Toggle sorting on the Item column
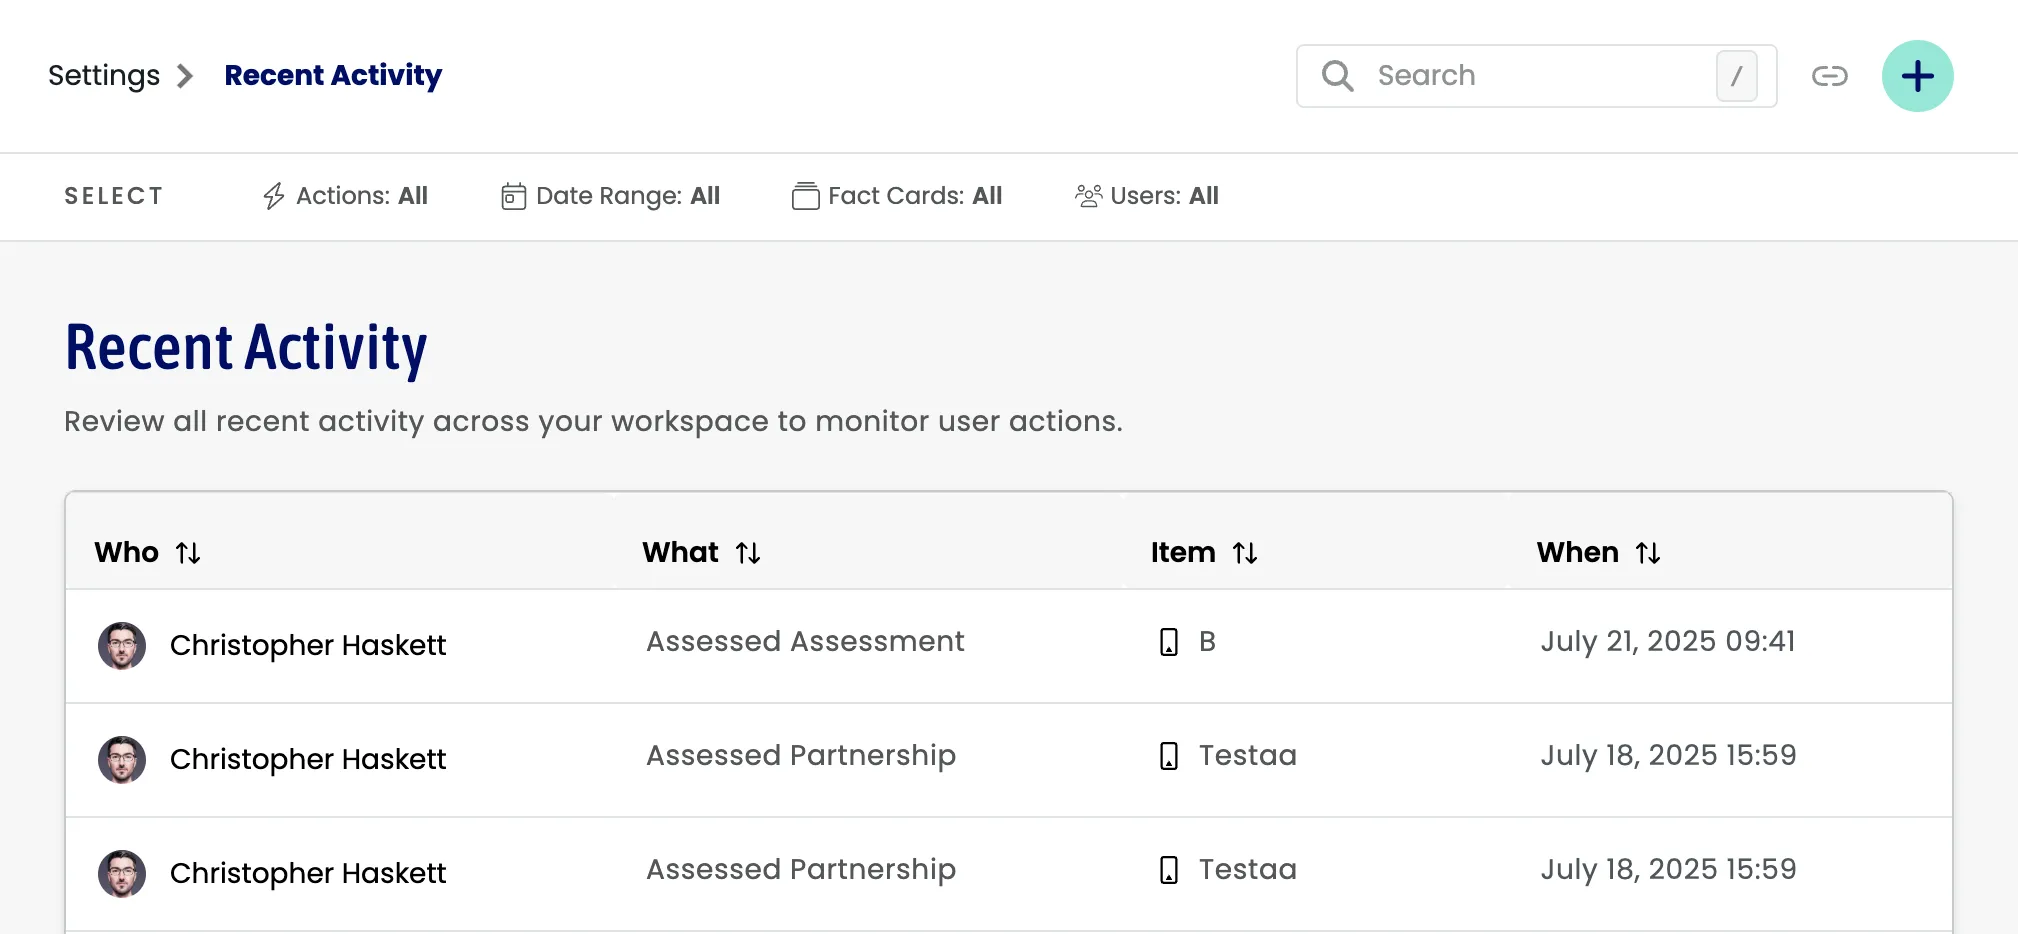 point(1246,552)
